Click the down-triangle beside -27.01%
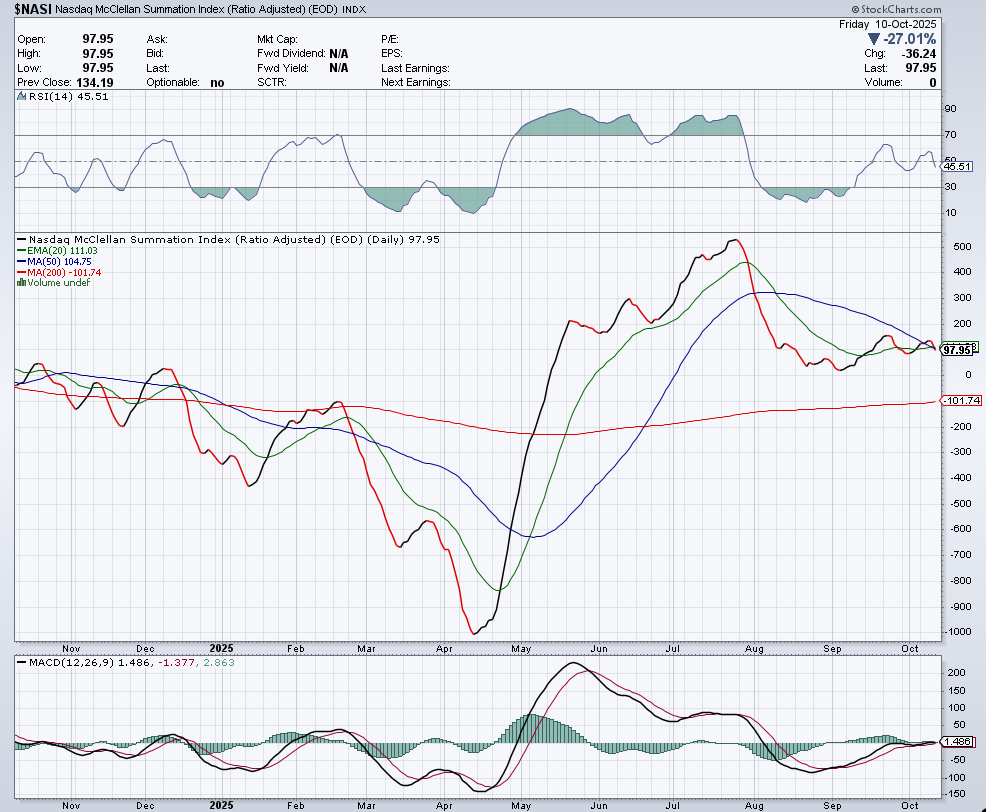Viewport: 986px width, 812px height. pos(873,39)
